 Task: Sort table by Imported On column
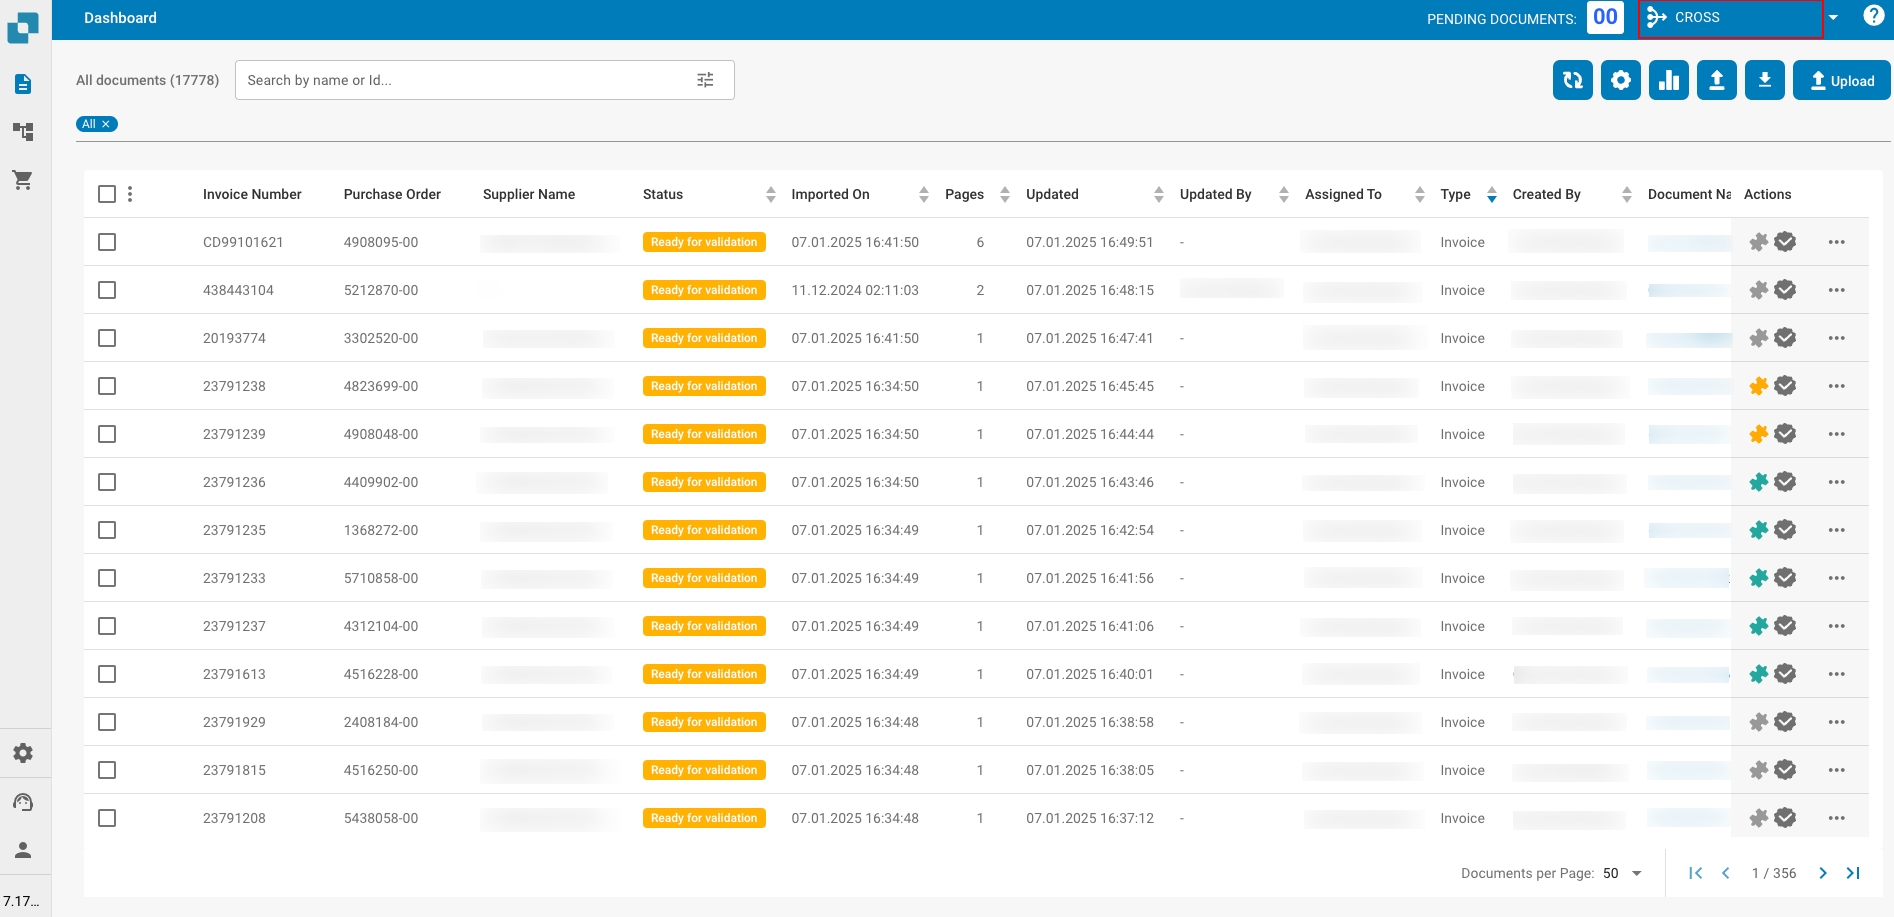tap(923, 194)
